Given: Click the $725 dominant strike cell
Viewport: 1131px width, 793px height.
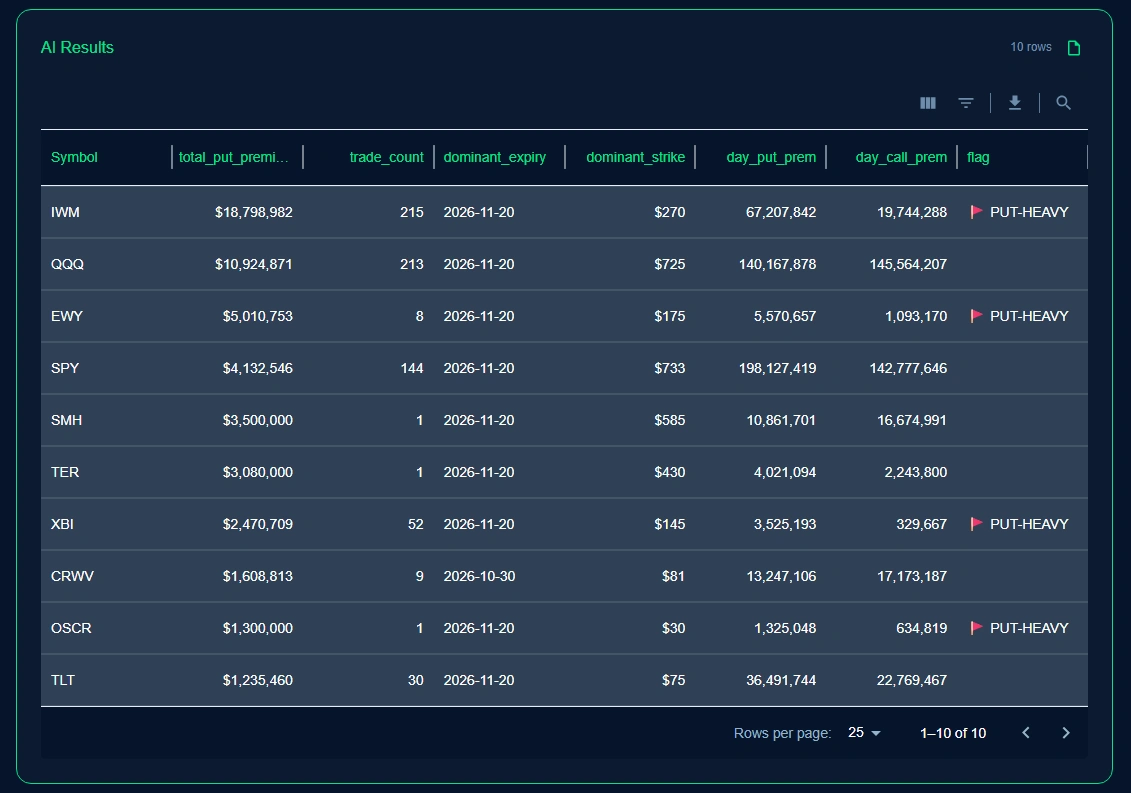Looking at the screenshot, I should [669, 264].
